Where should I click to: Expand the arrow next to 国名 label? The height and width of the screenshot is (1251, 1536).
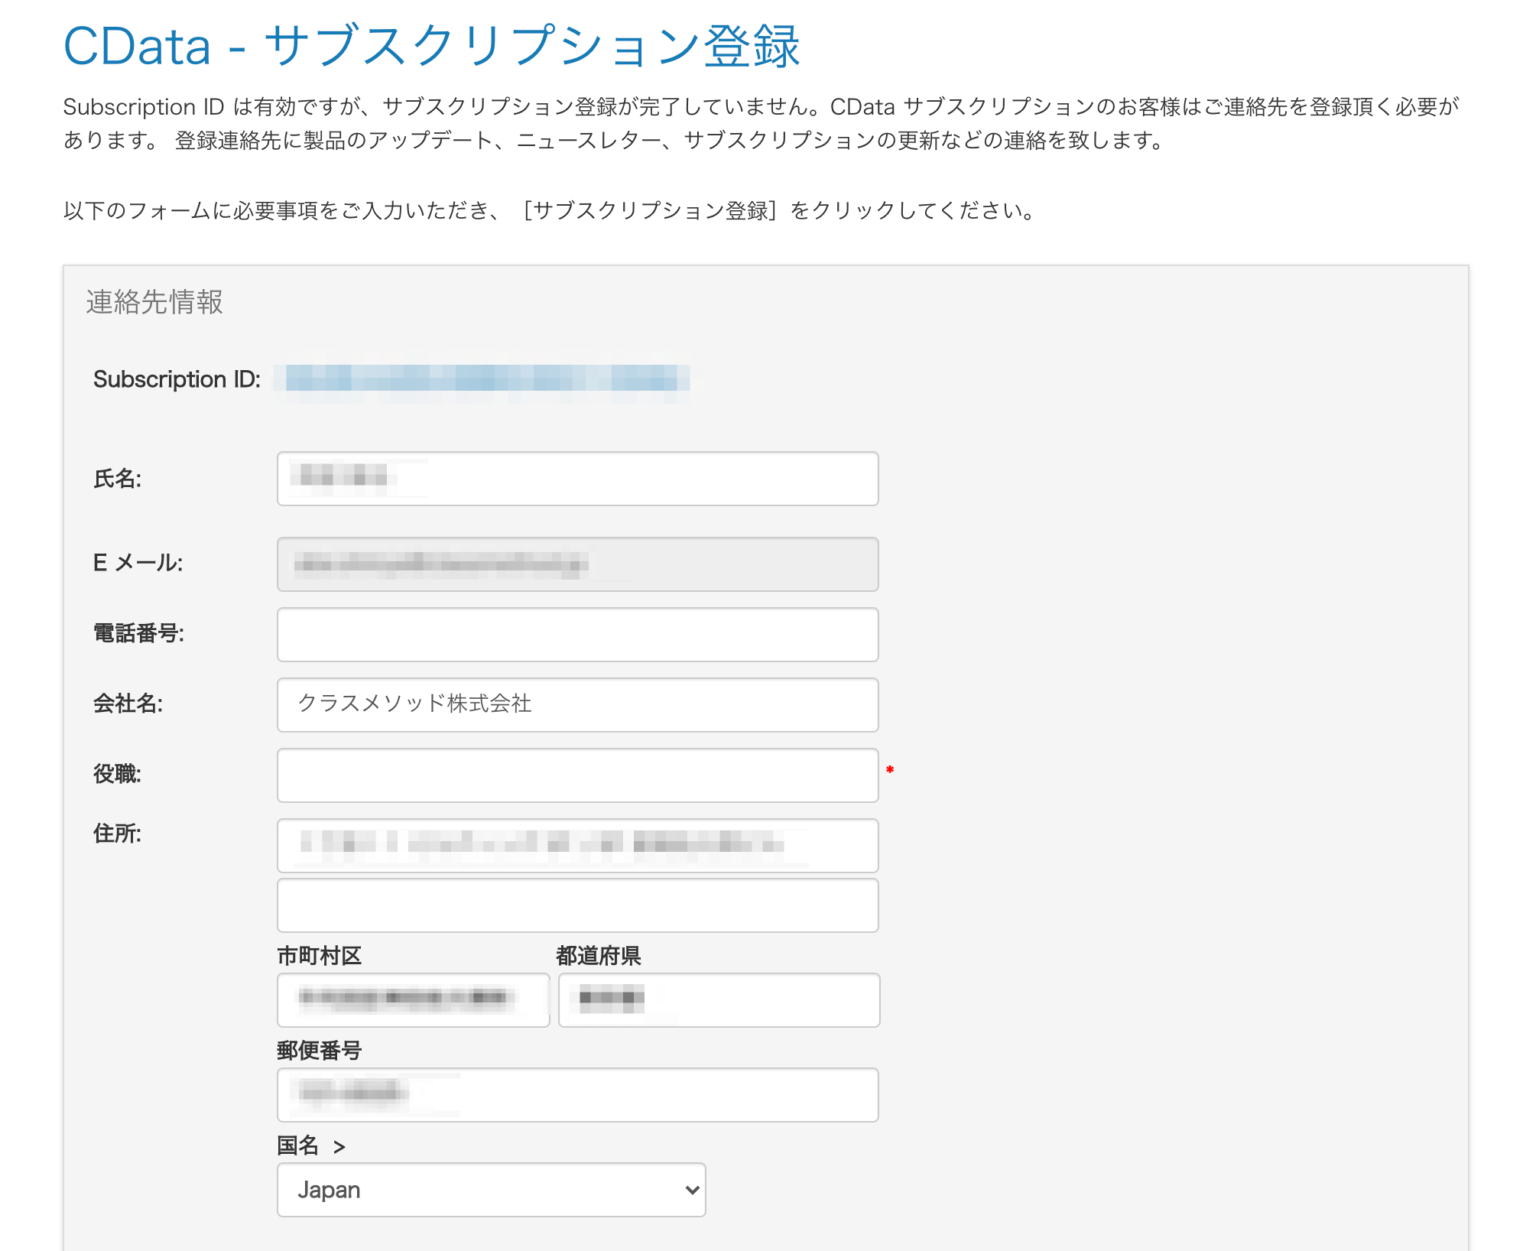[x=339, y=1146]
